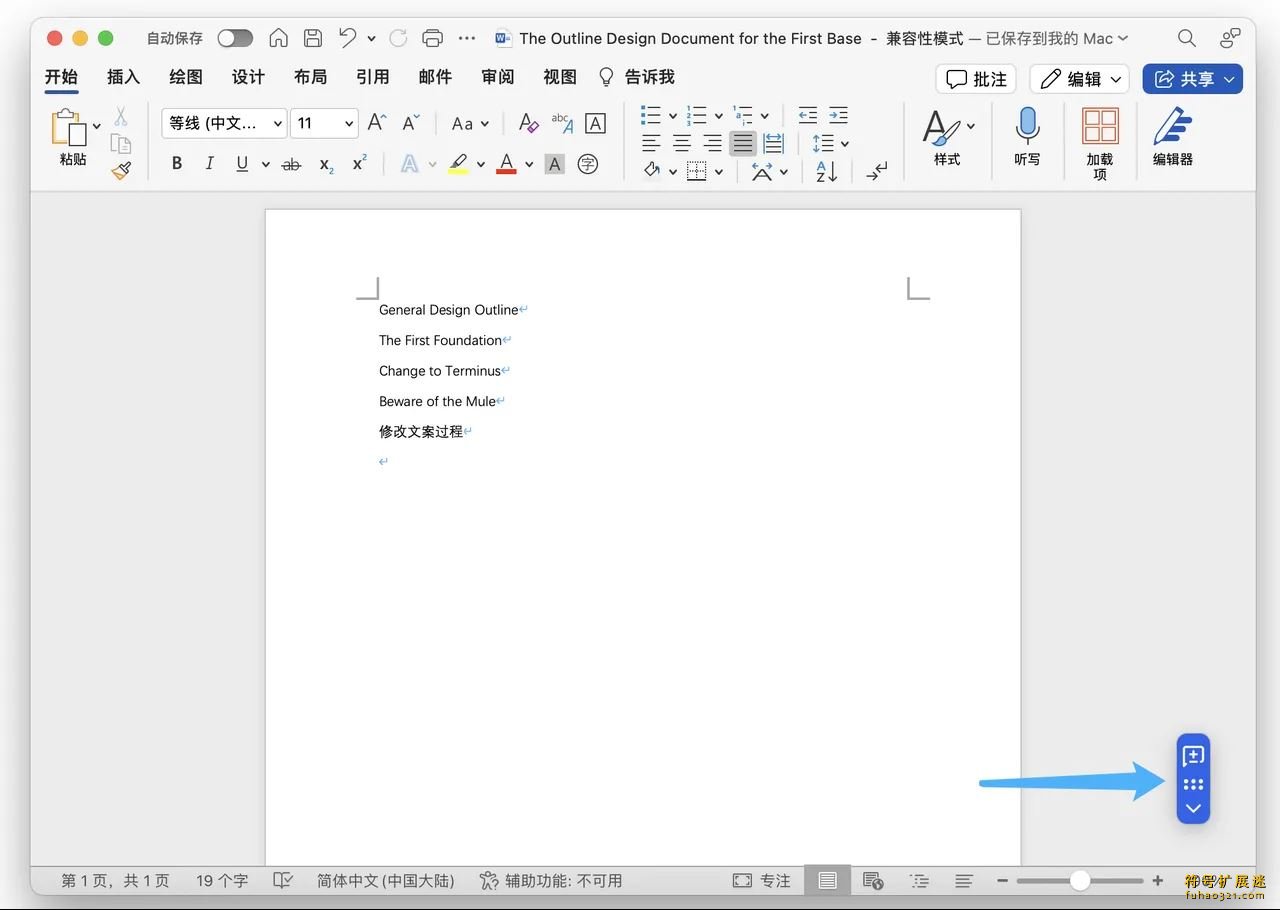Toggle italic formatting
The image size is (1280, 910).
209,164
